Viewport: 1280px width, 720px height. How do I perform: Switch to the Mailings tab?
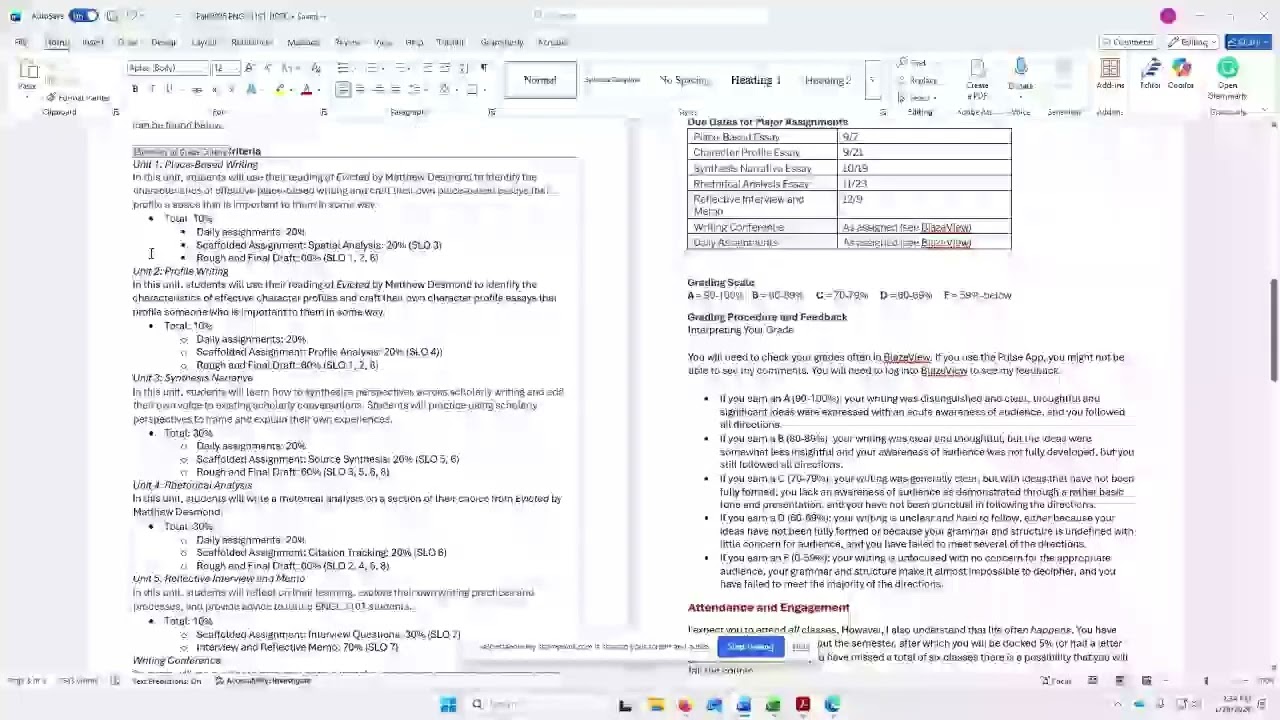(x=303, y=42)
